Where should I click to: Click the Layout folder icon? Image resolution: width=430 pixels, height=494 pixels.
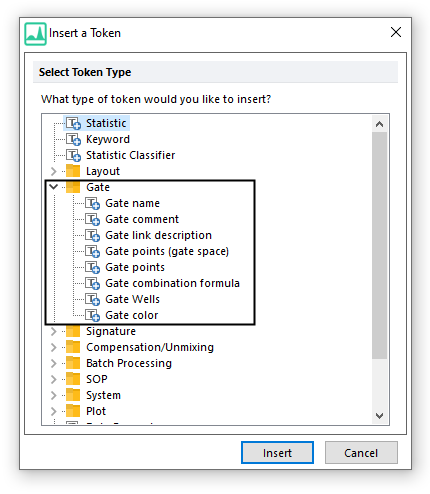coord(73,171)
